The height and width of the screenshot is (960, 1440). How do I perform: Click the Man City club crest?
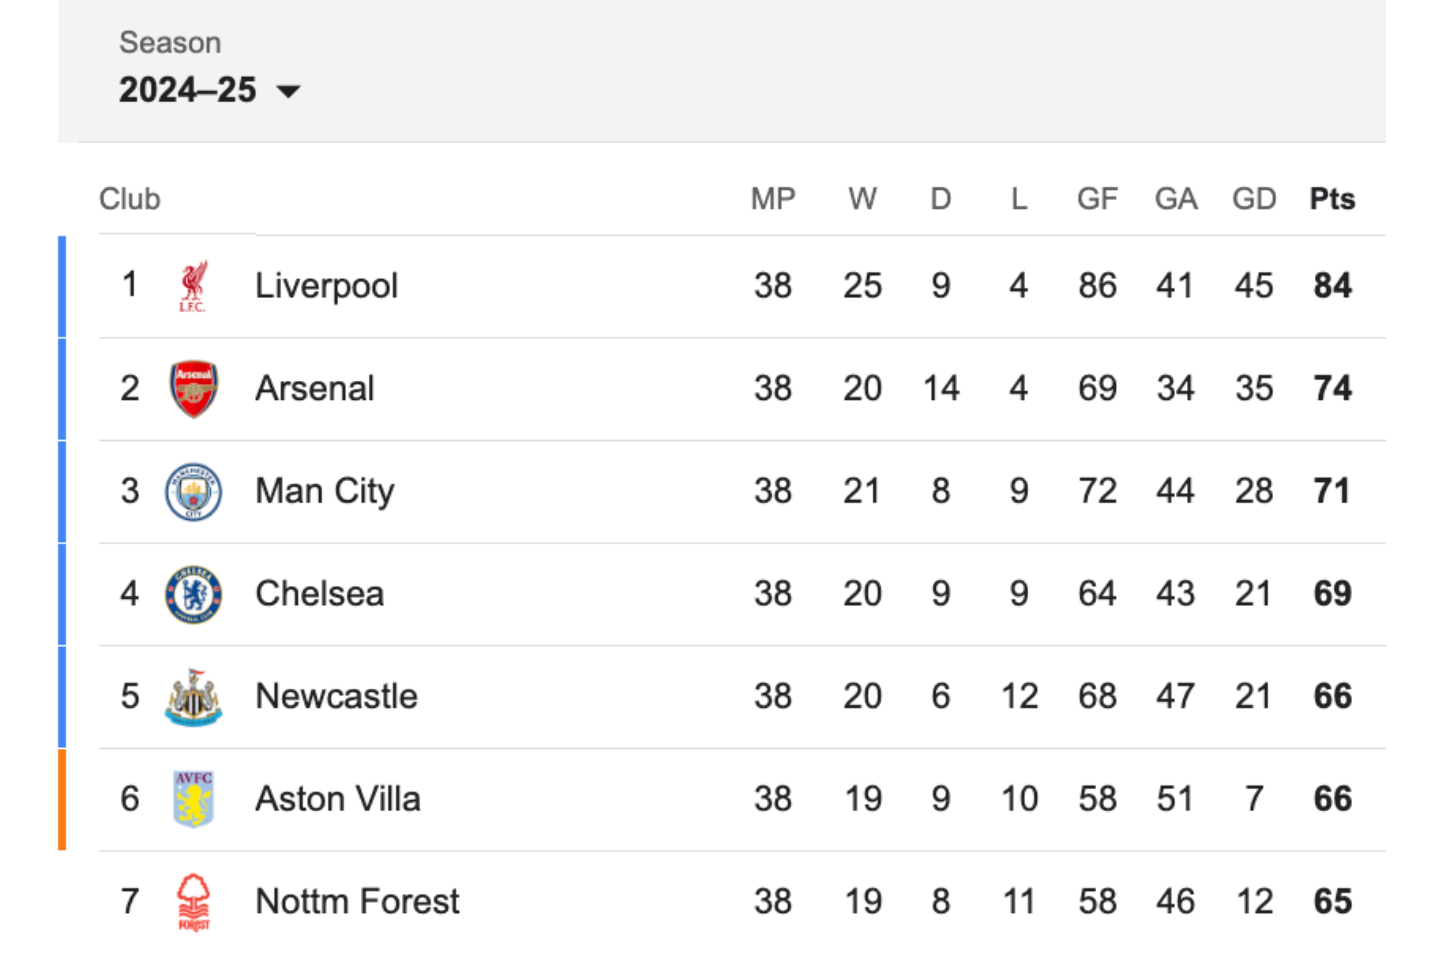click(193, 492)
